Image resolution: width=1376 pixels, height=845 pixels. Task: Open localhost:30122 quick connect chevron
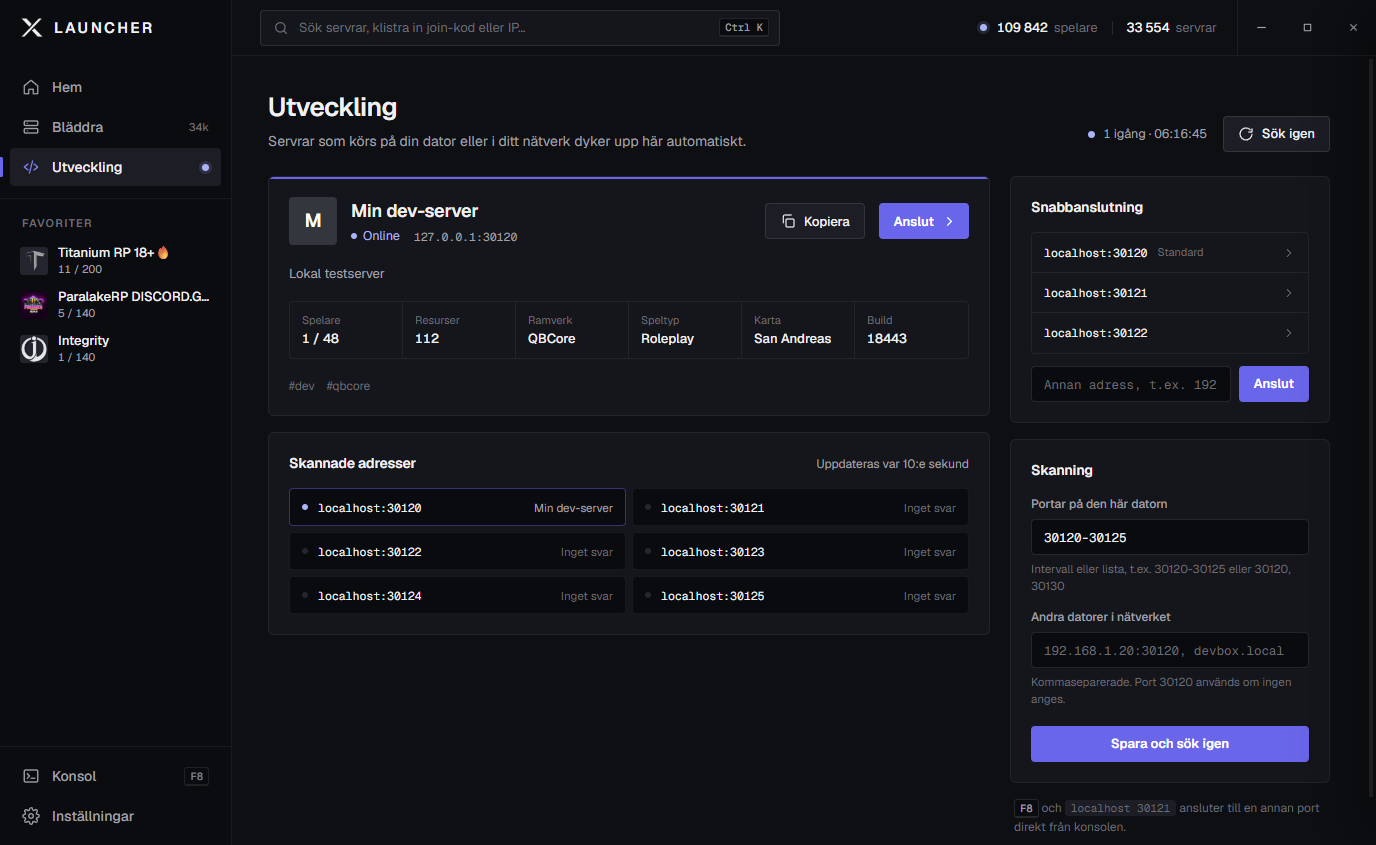coord(1289,333)
